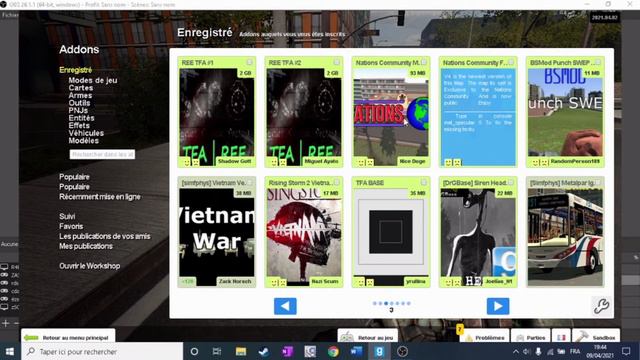The width and height of the screenshot is (640, 360).
Task: Open the Sandbox gamemode selector
Action: [596, 337]
